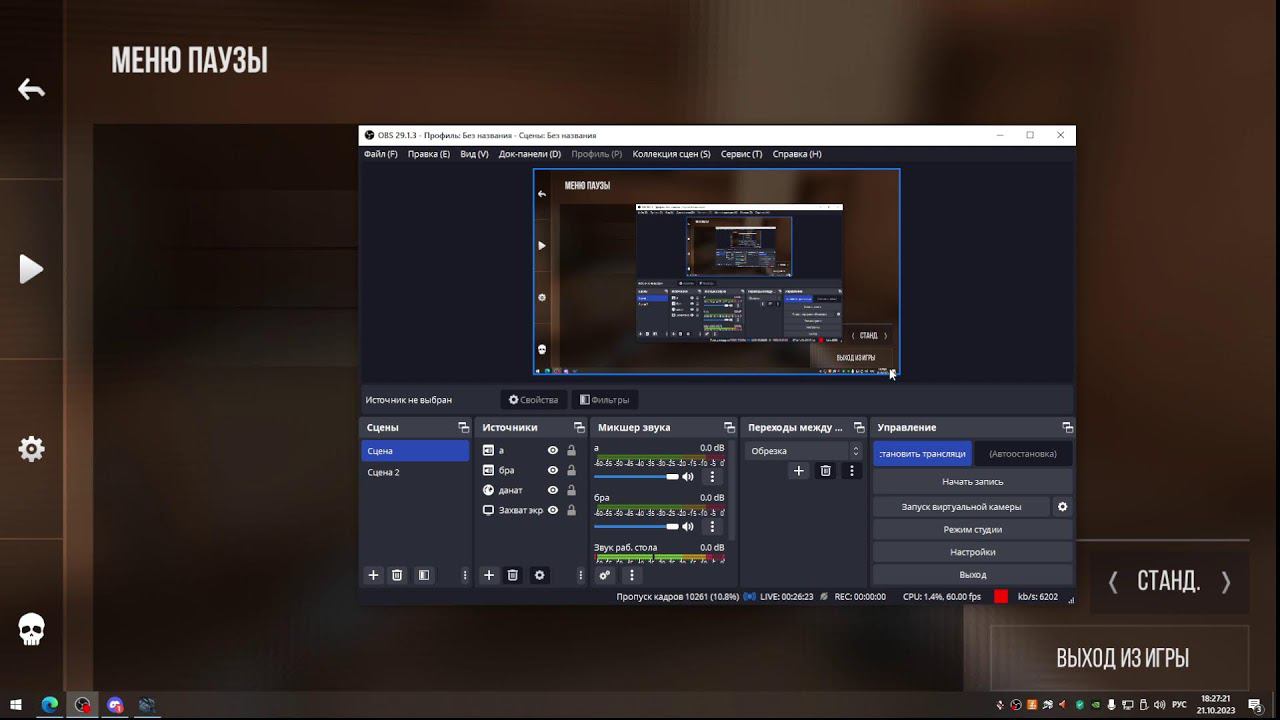Undock the Источники panel with its float icon
The width and height of the screenshot is (1280, 720).
pyautogui.click(x=579, y=428)
